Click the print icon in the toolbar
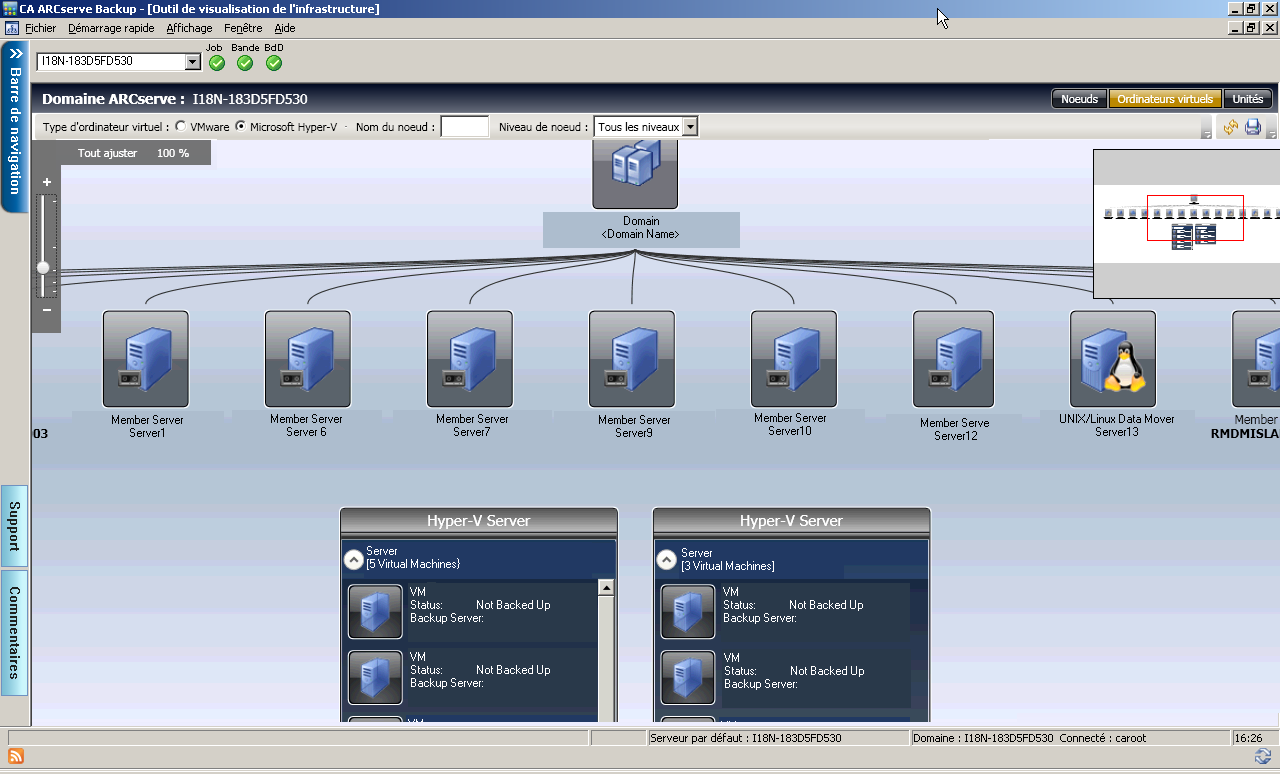Screen dimensions: 1280x774 click(1253, 127)
